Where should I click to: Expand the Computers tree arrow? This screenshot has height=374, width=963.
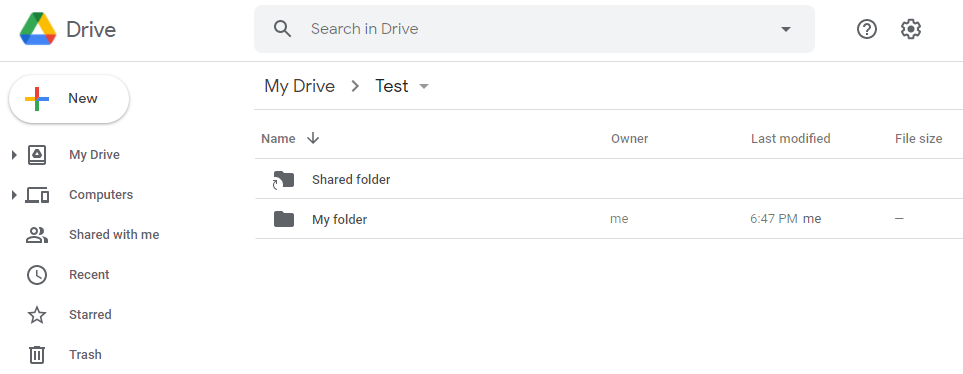pos(14,195)
